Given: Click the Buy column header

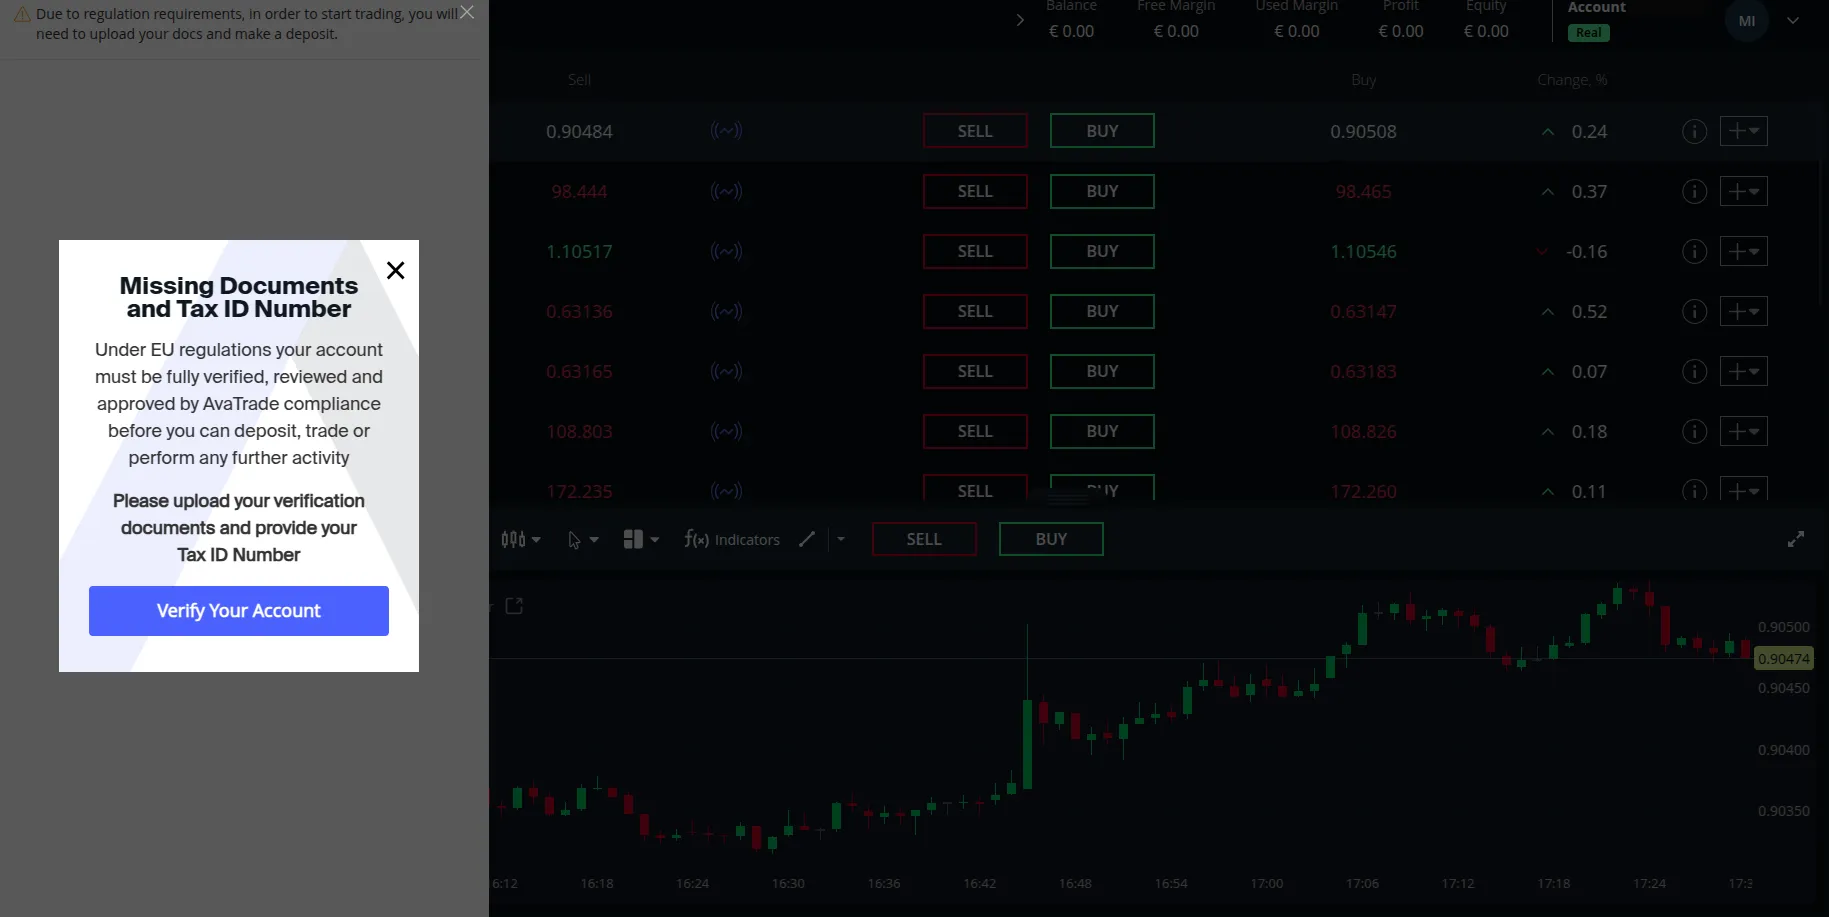Looking at the screenshot, I should pos(1363,80).
